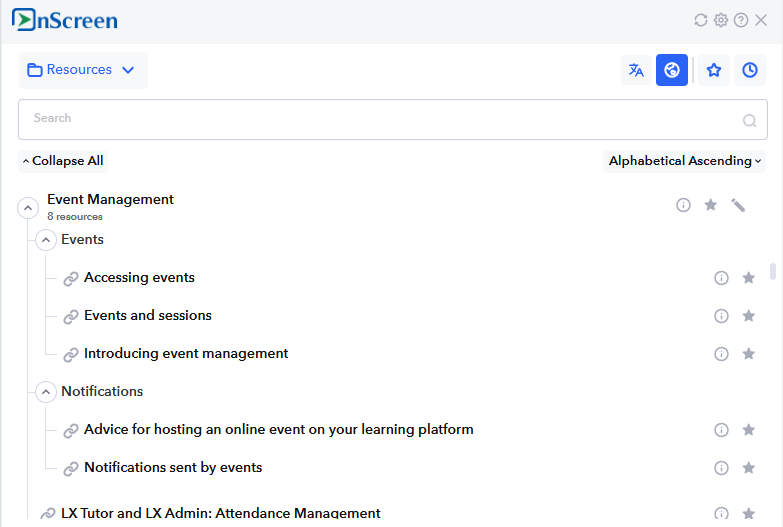Screen dimensions: 783x527
Task: Open recent history clock icon
Action: coord(750,70)
